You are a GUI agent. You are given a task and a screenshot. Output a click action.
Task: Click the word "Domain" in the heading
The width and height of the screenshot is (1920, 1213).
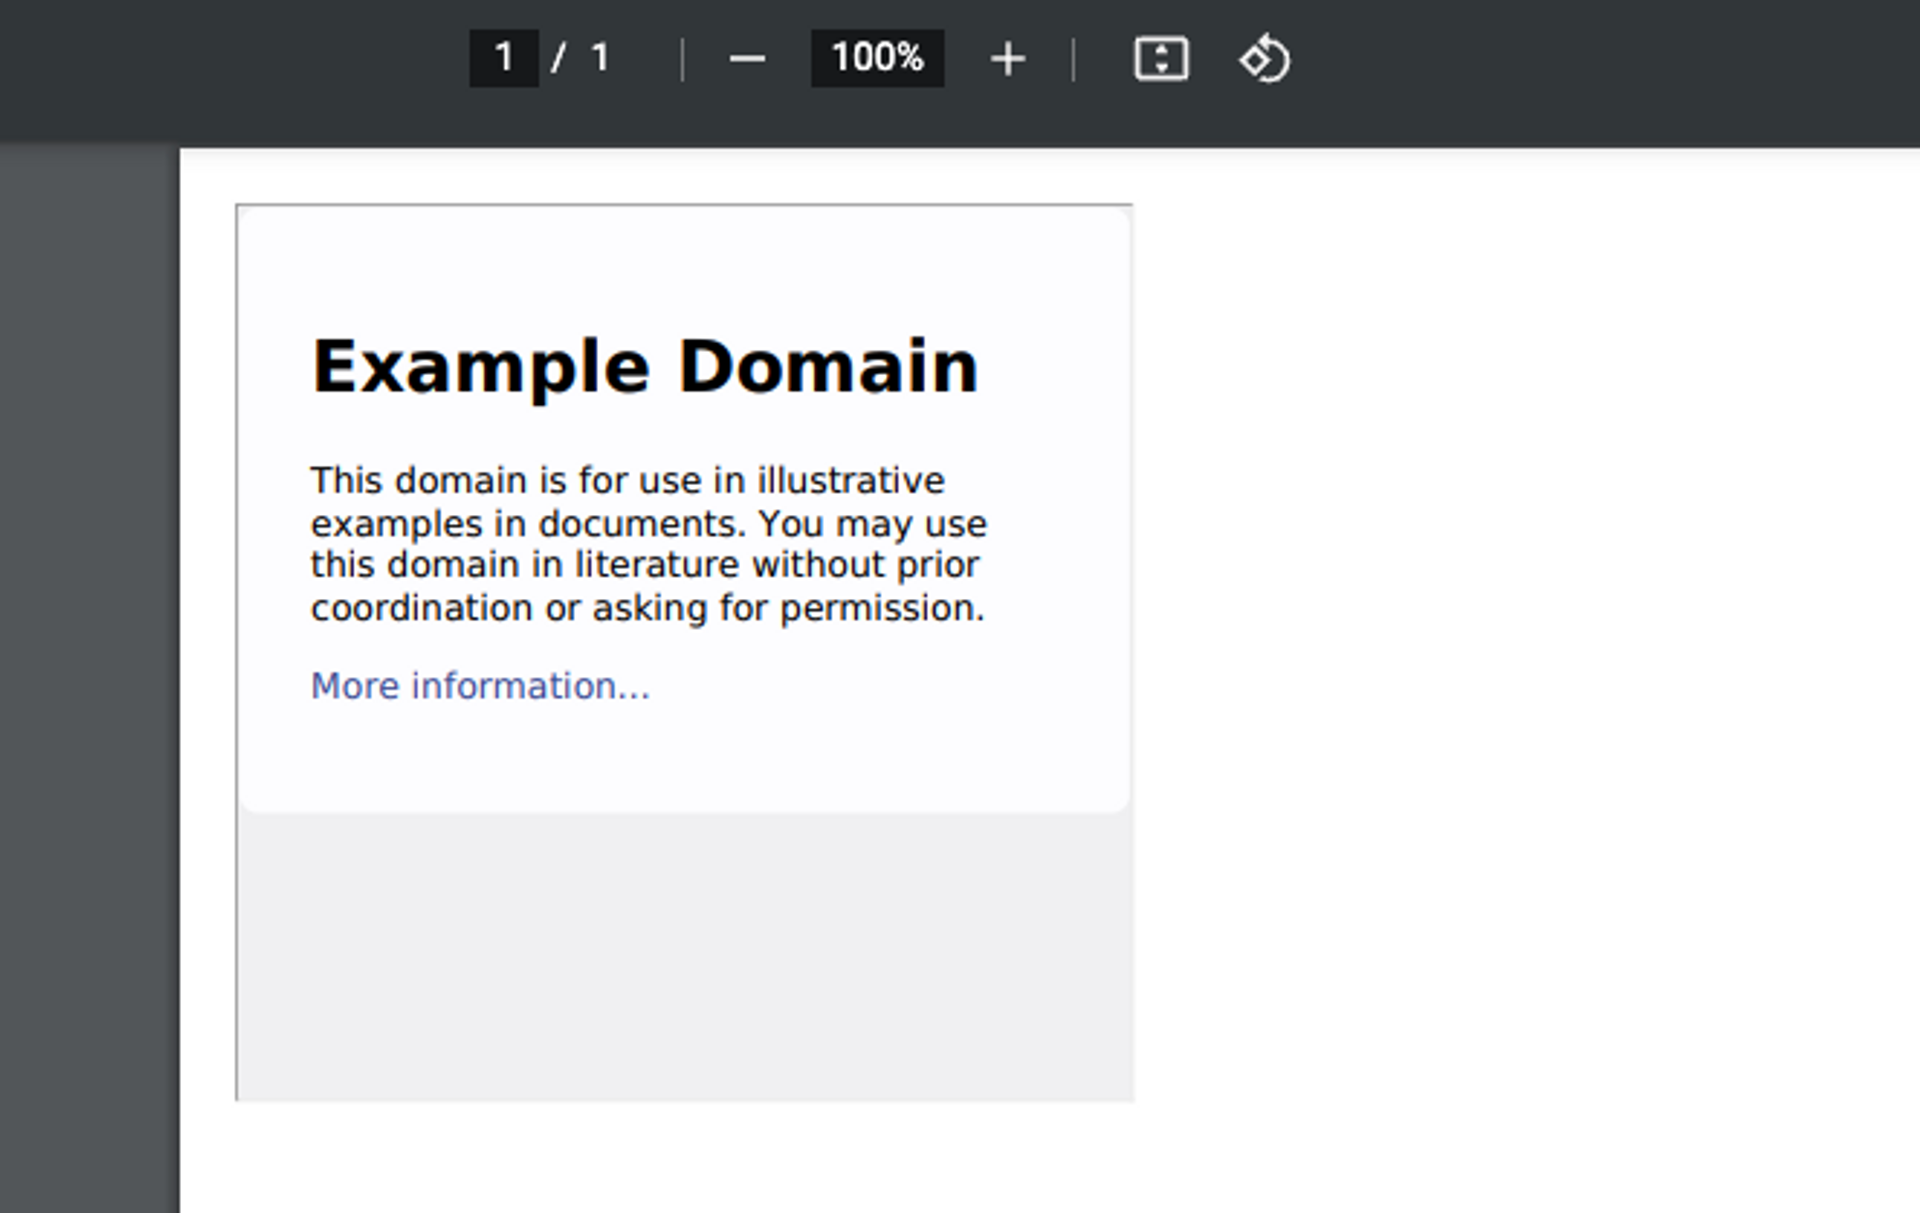click(827, 367)
